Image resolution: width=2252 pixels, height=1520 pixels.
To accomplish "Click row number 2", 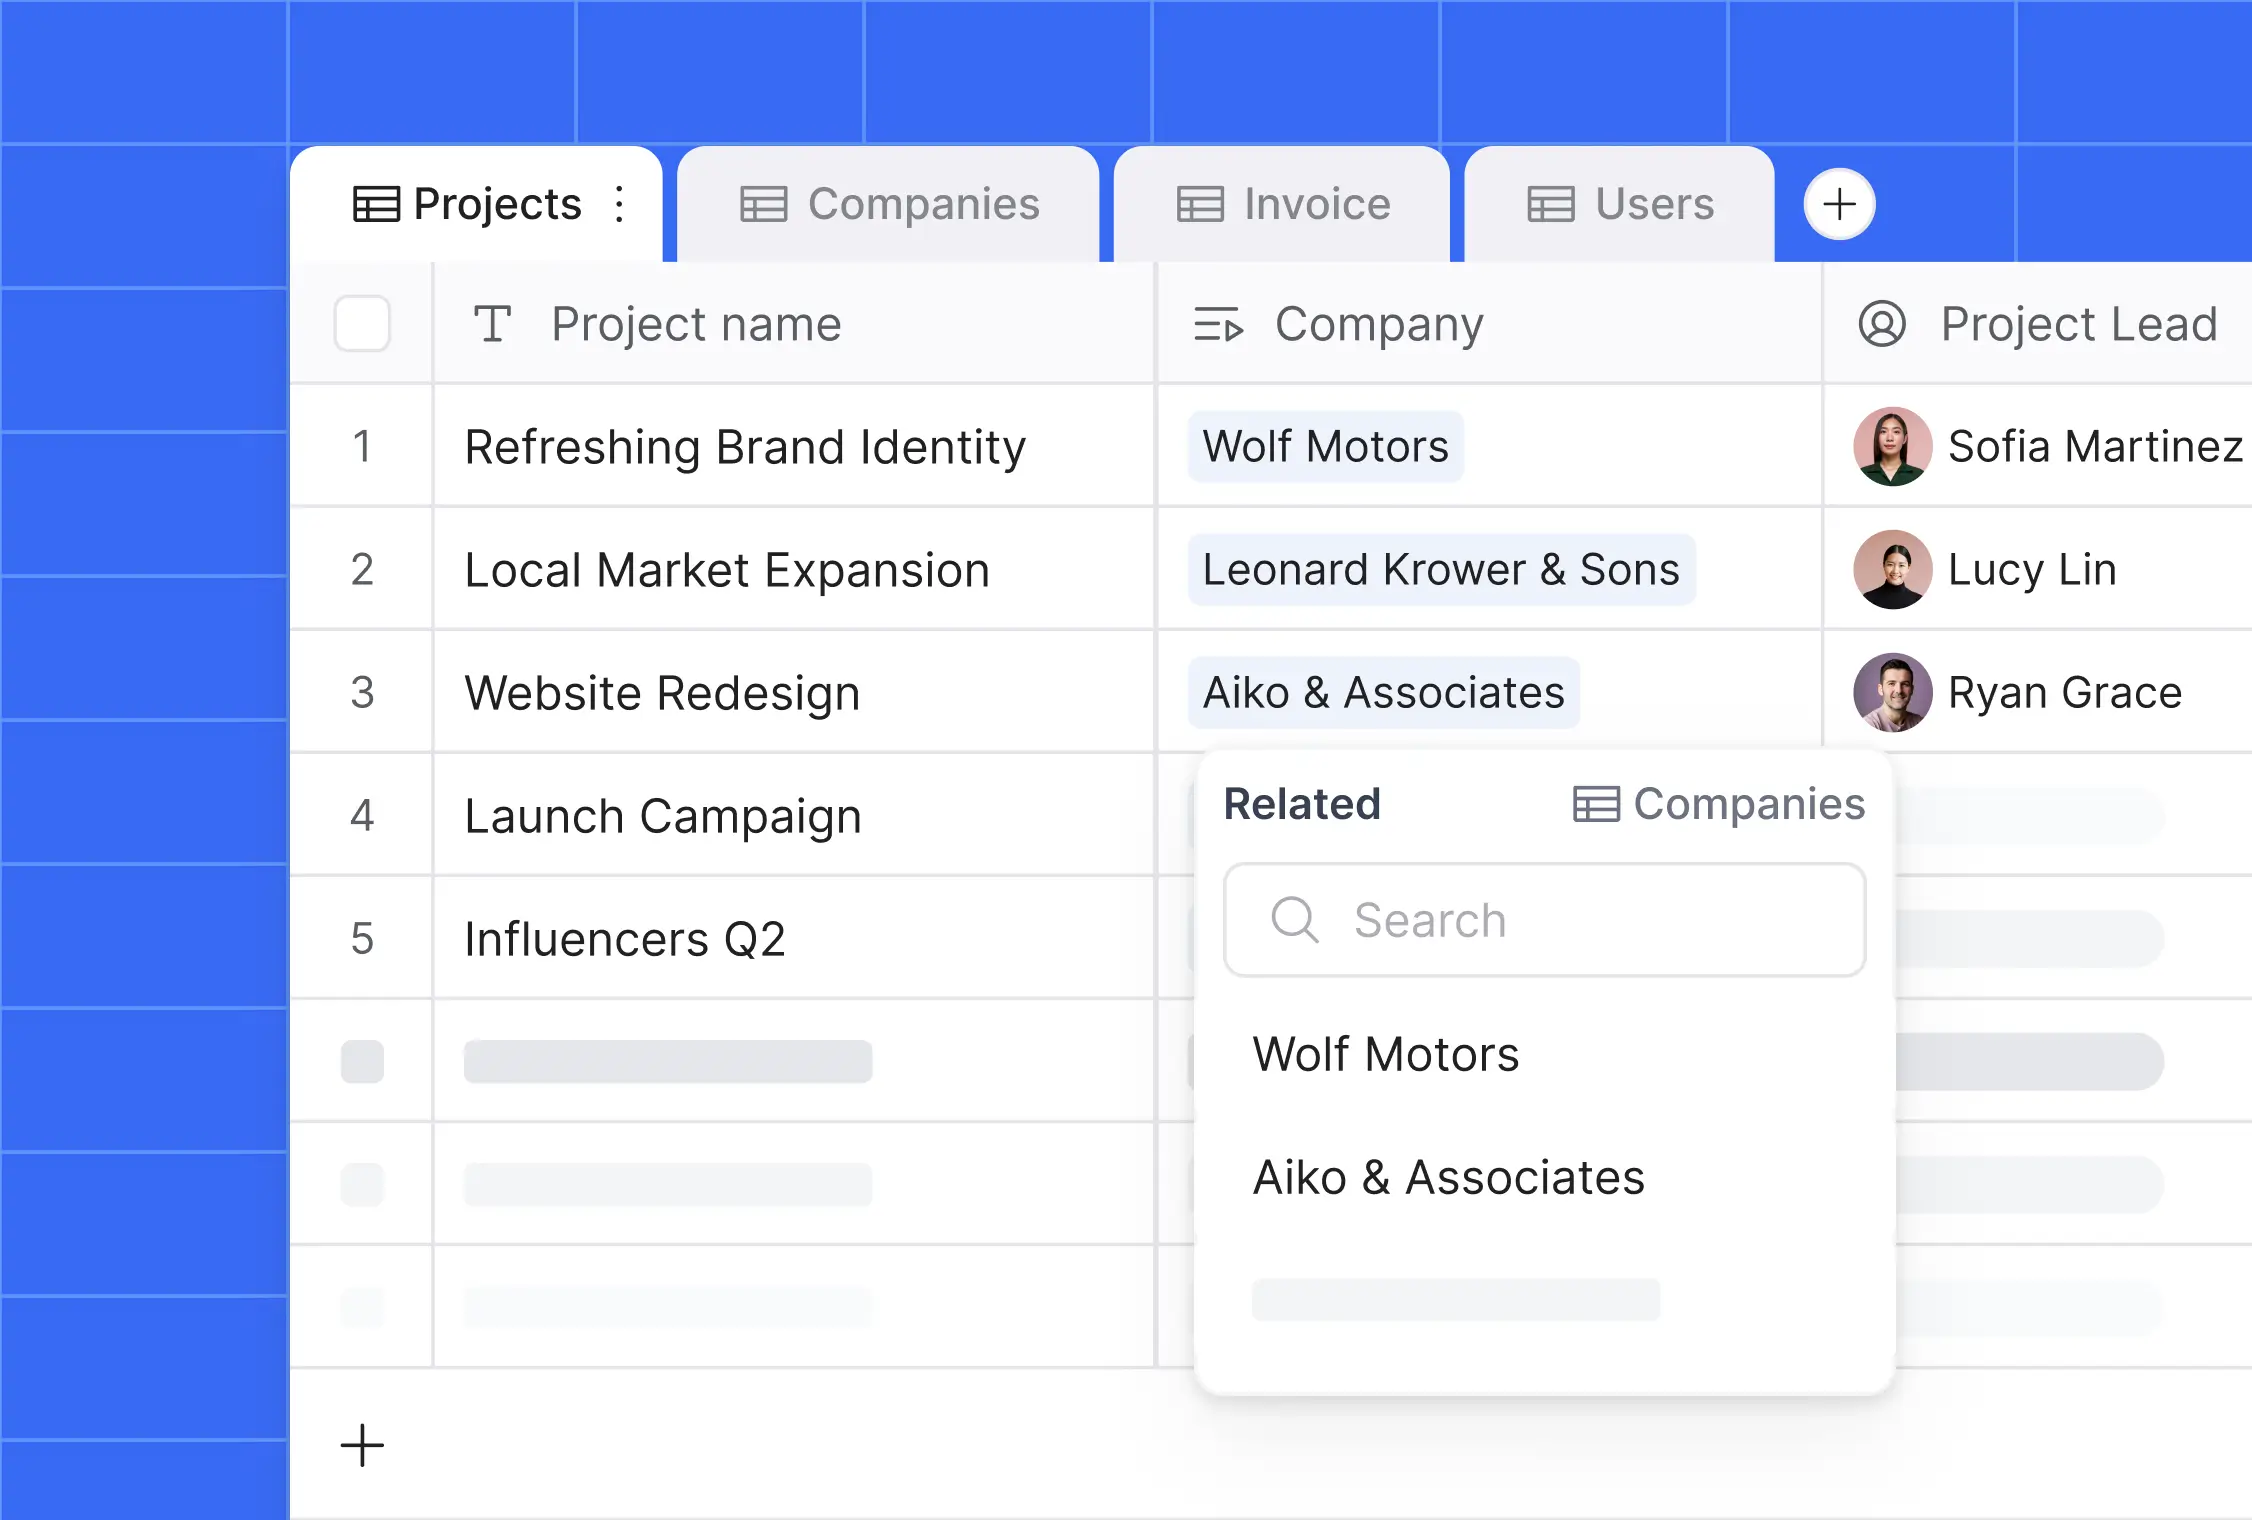I will click(362, 569).
